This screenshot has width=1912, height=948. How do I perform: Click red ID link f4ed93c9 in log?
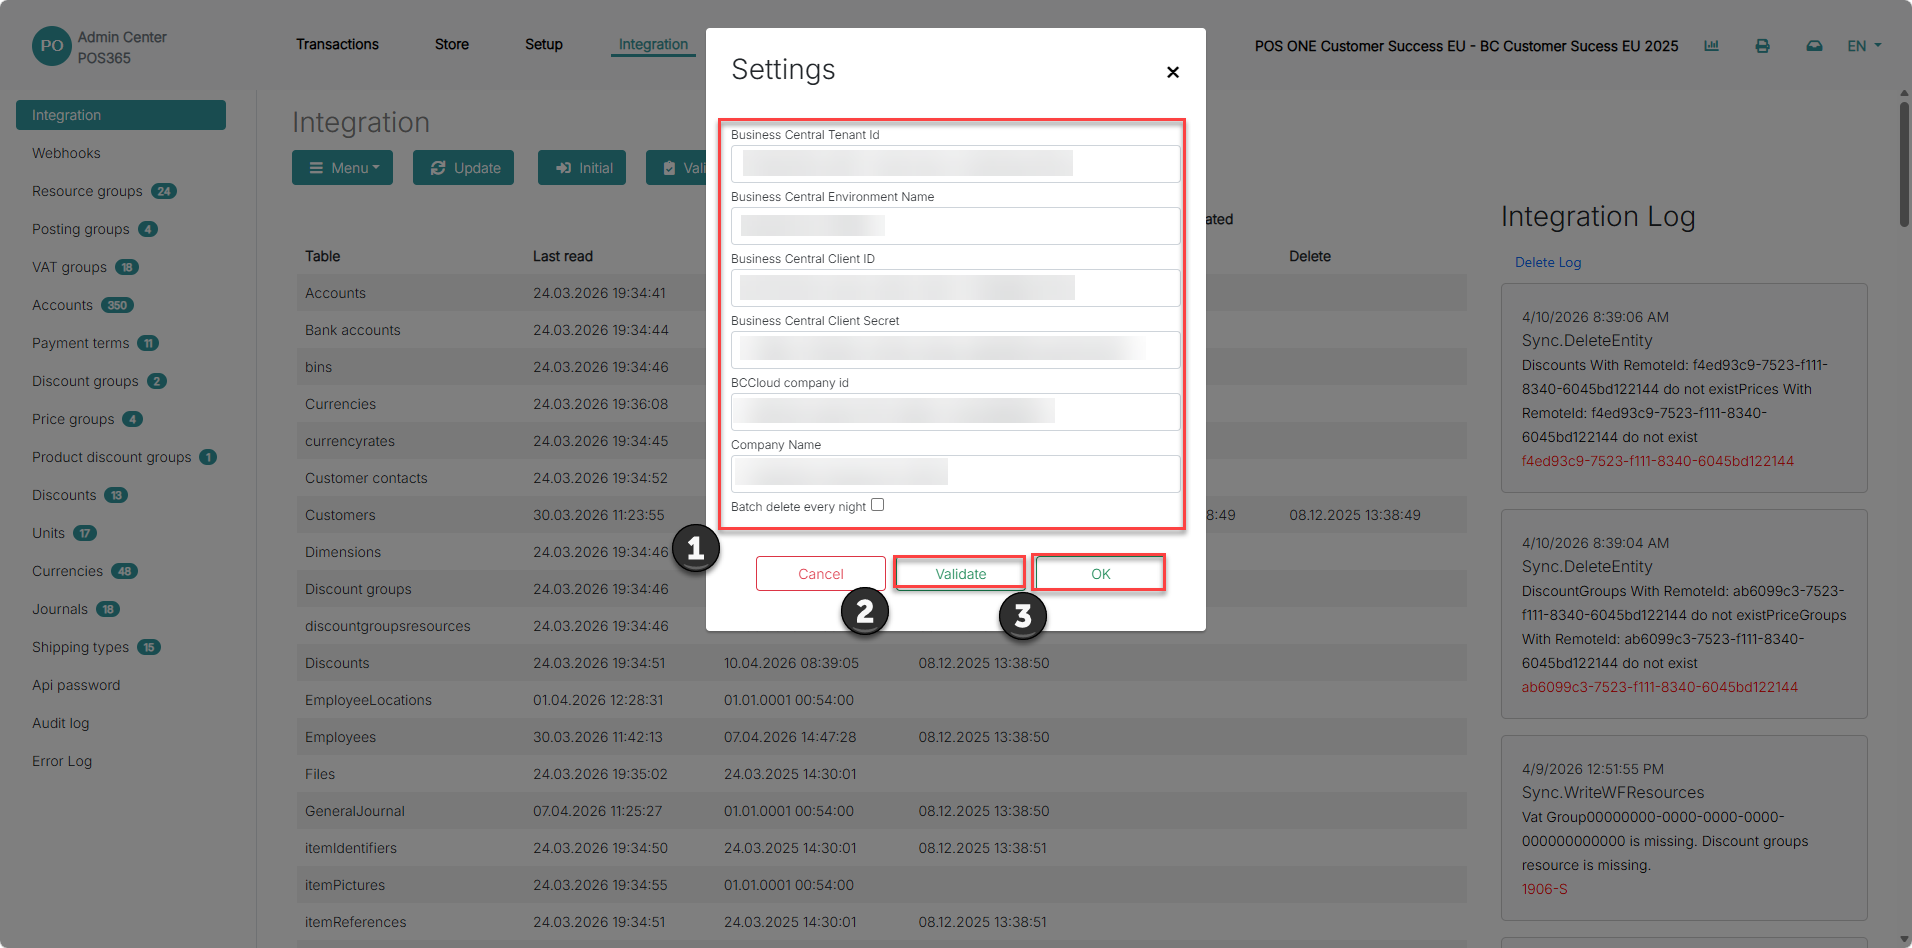1658,461
